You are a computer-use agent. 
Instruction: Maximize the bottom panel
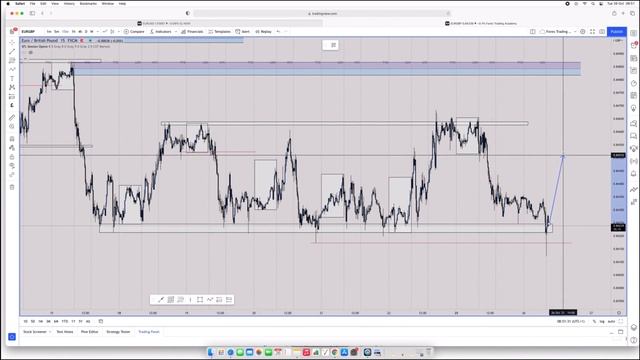621,332
